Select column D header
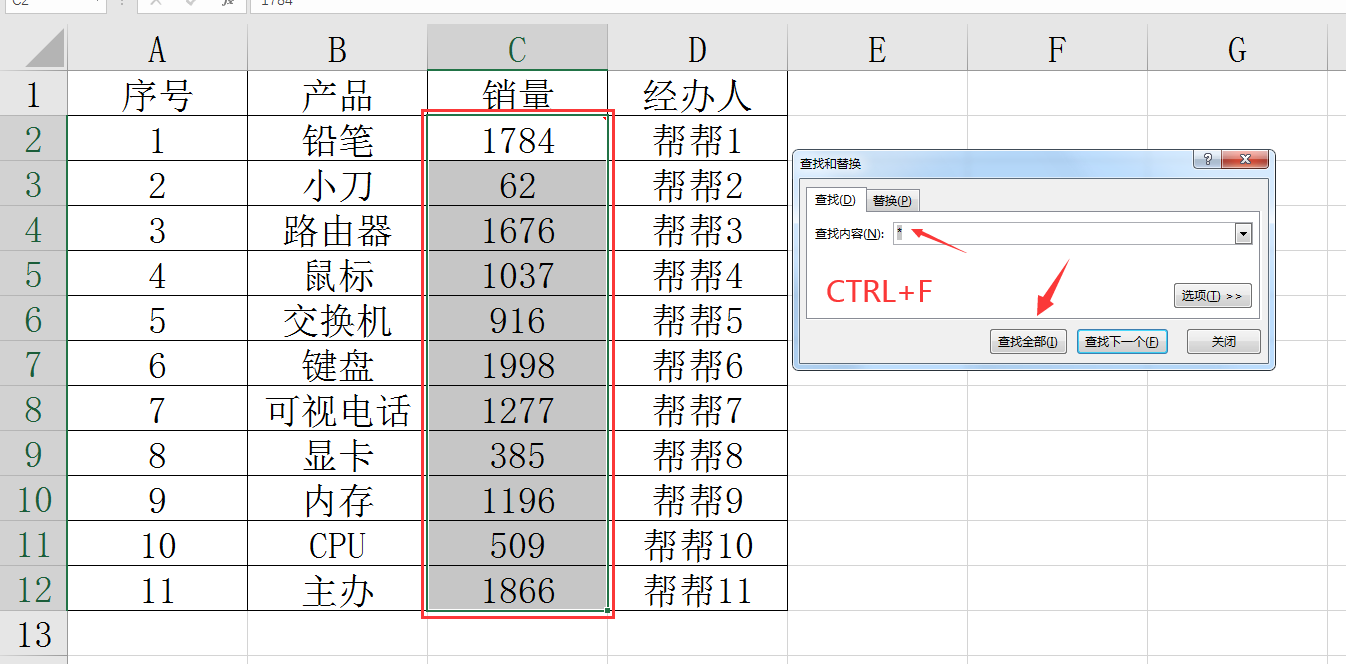1346x664 pixels. (x=697, y=48)
